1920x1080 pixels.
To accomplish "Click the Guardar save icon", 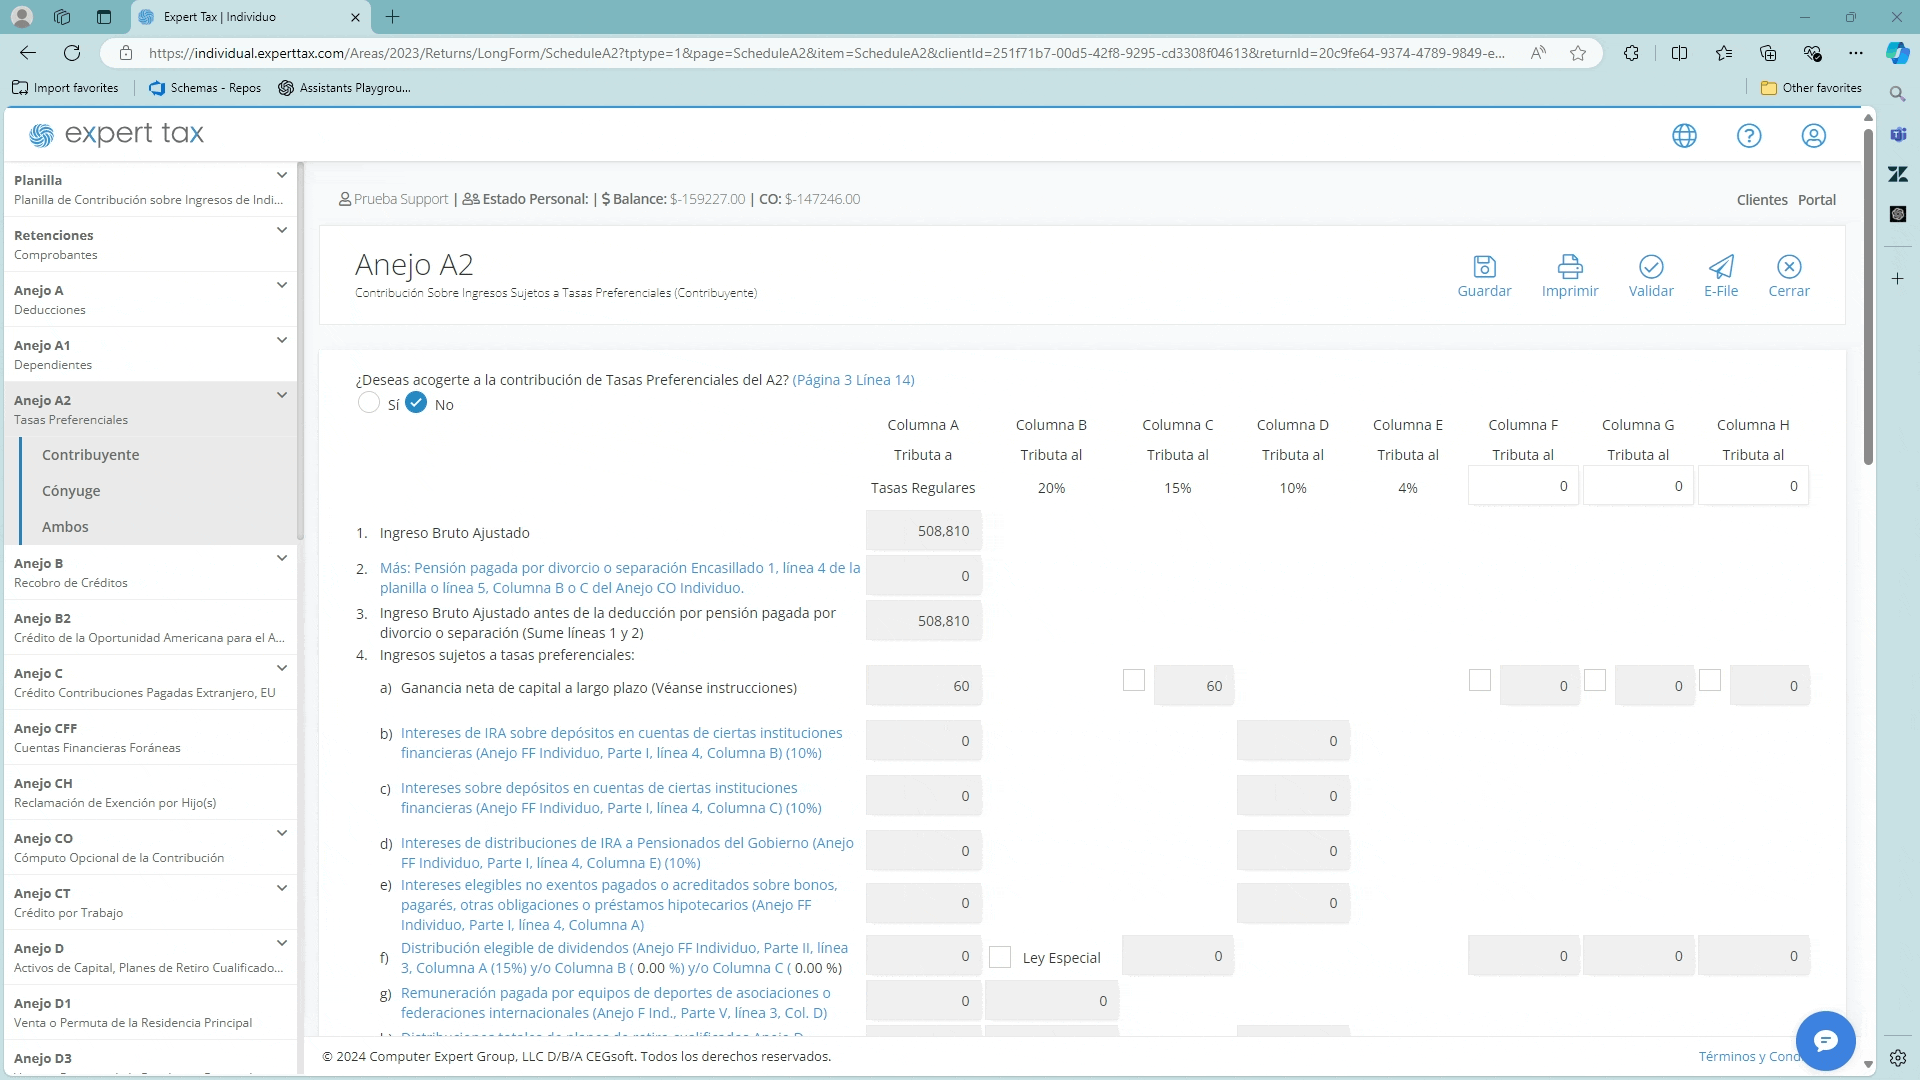I will pos(1484,267).
